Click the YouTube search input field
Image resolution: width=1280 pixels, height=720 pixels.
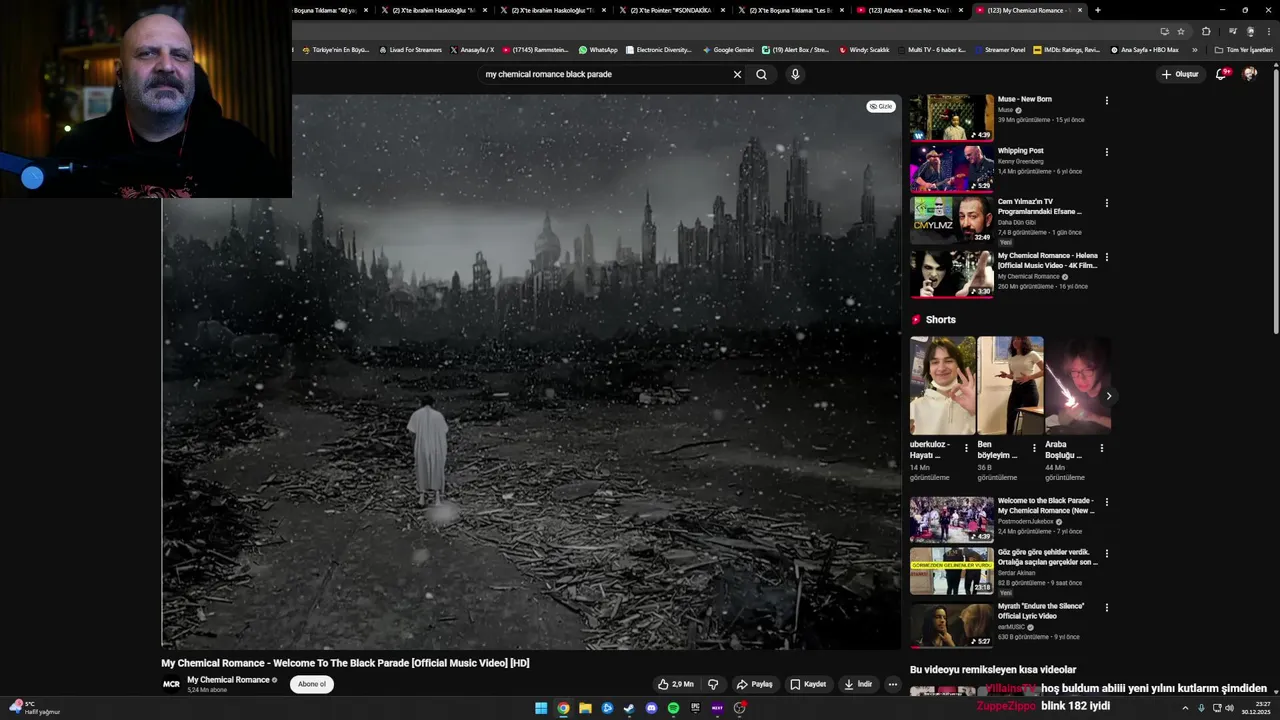[605, 74]
